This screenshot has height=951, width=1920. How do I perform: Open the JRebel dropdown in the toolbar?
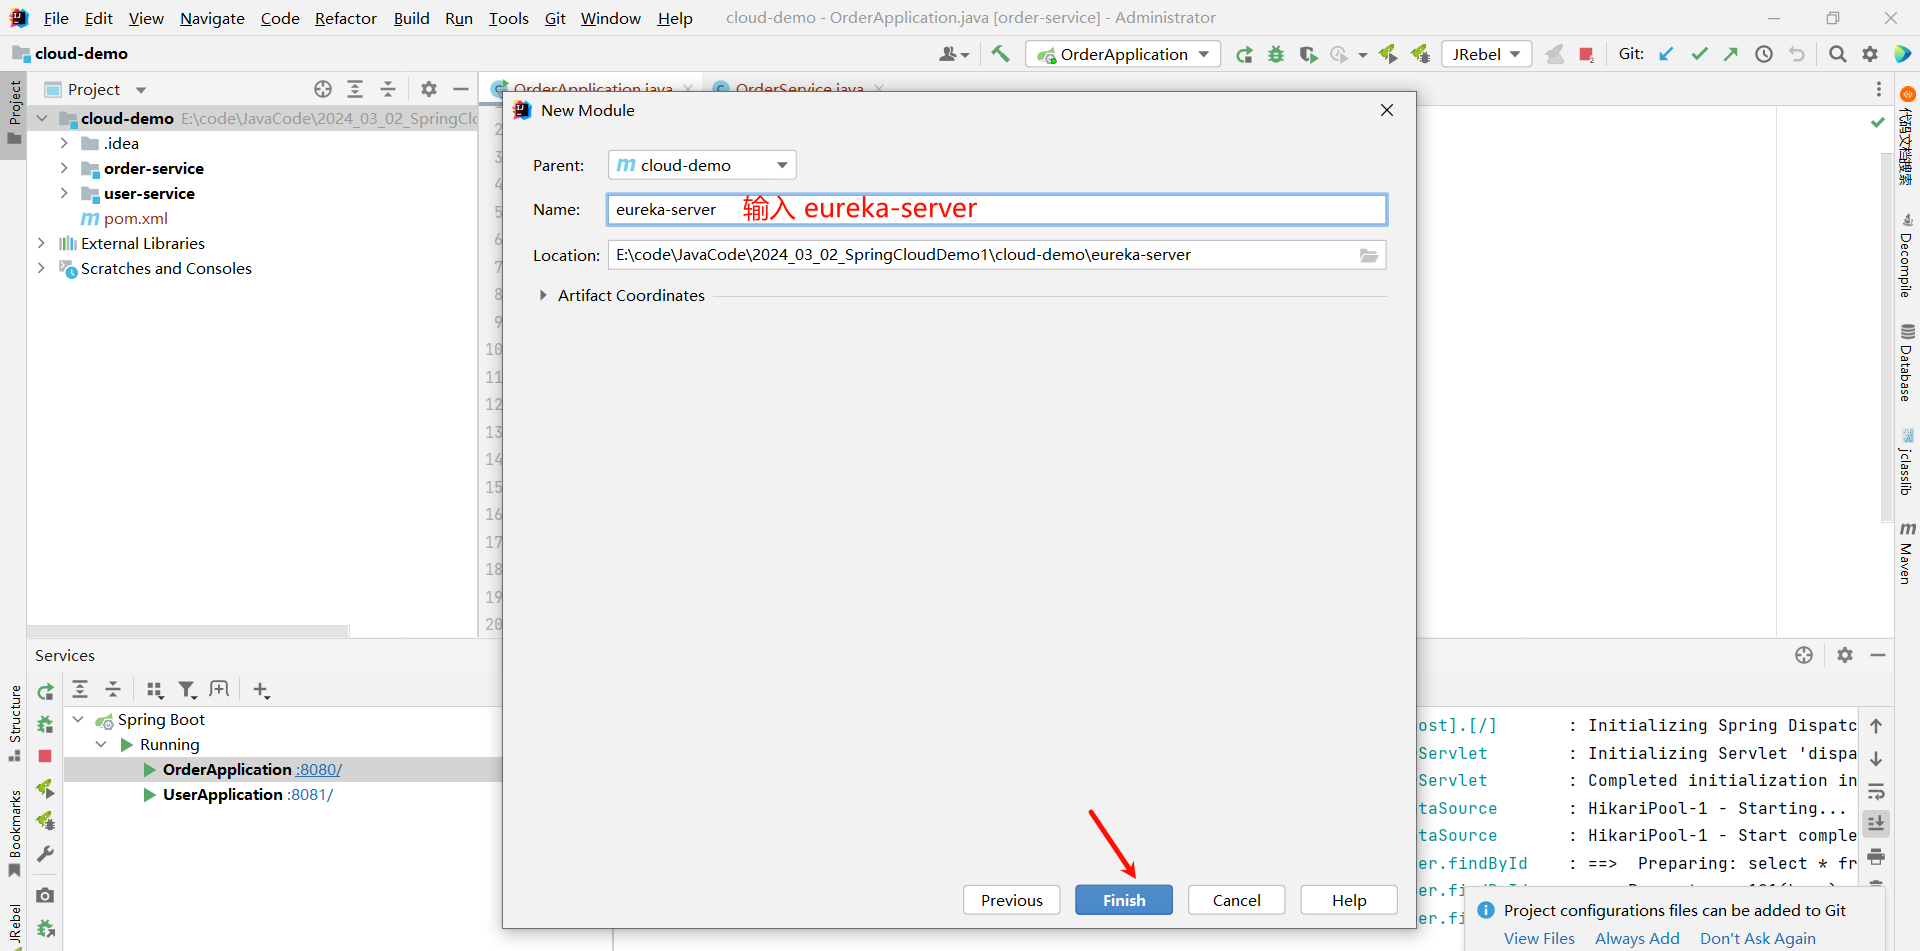[1486, 54]
